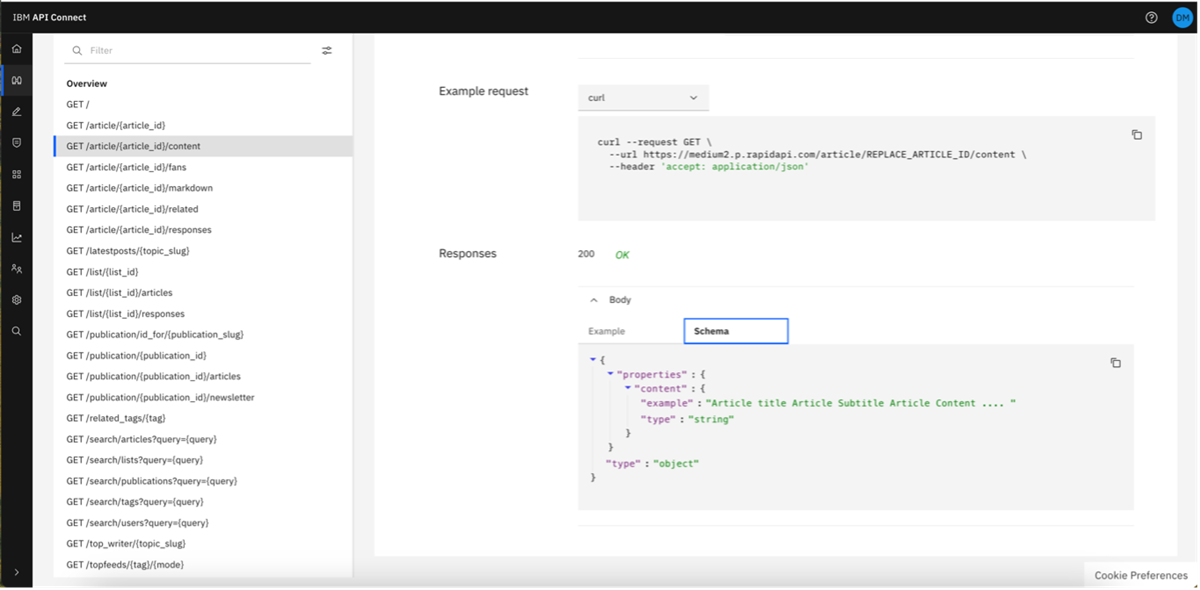Click the curl --url line in code

click(817, 155)
